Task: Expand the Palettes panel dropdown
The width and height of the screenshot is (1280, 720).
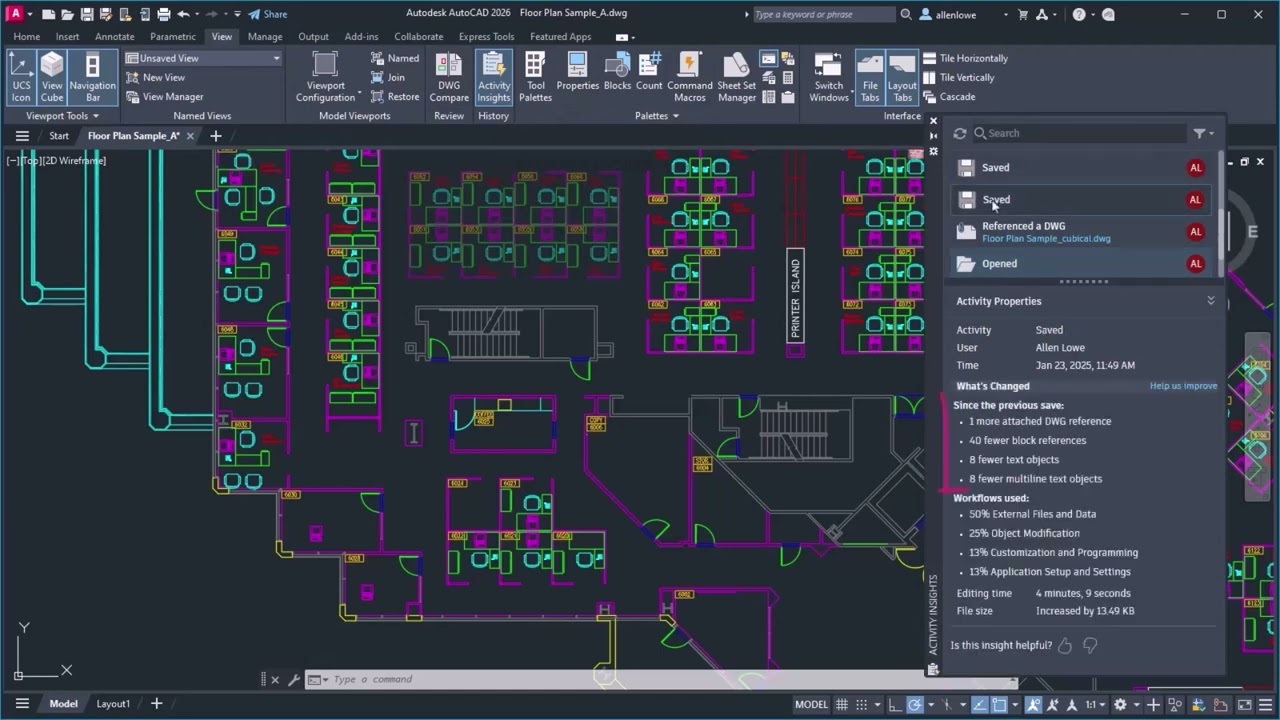Action: tap(656, 116)
